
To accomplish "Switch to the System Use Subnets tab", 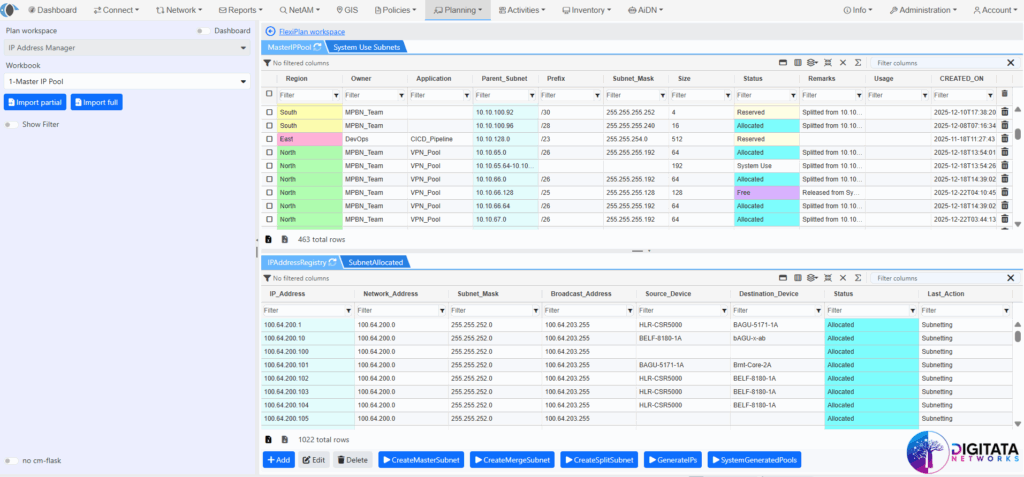I will point(367,47).
